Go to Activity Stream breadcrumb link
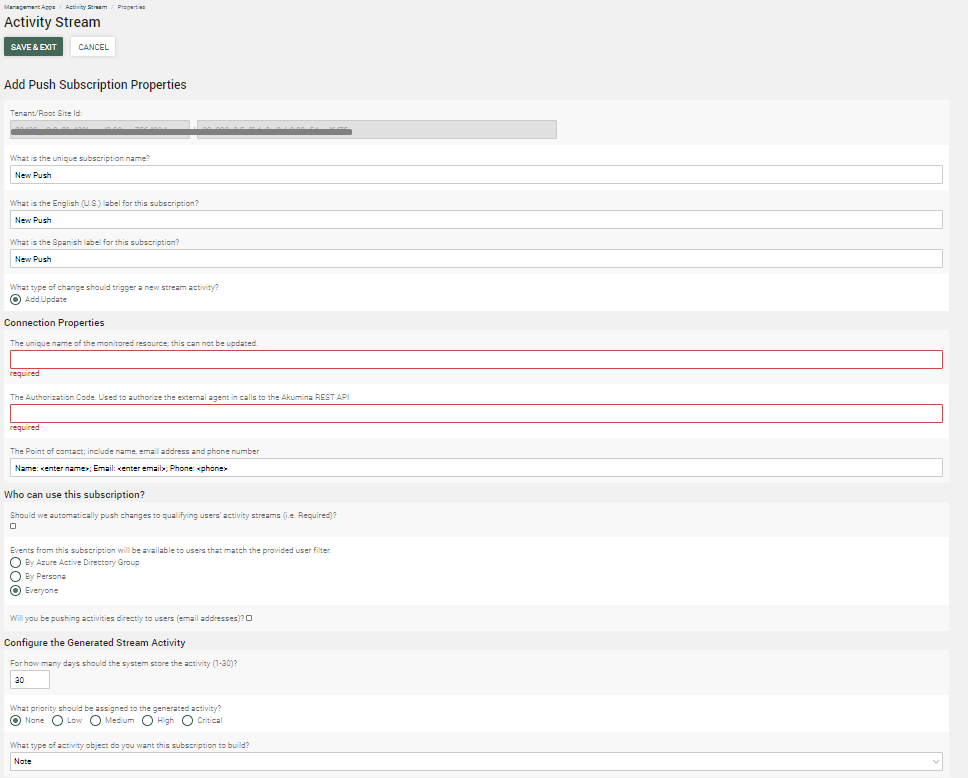This screenshot has width=968, height=778. (86, 7)
